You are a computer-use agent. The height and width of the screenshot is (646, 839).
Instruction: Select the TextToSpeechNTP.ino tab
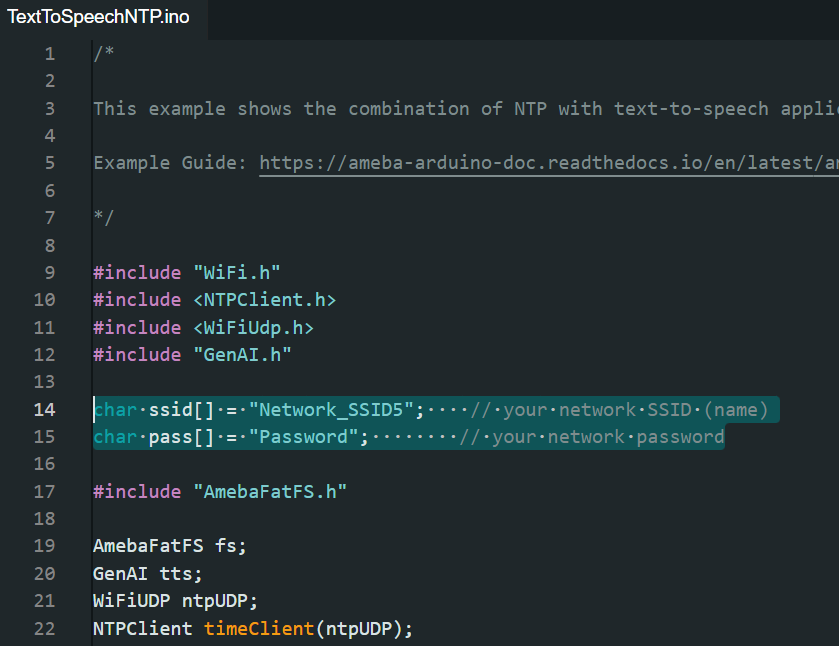tap(98, 17)
